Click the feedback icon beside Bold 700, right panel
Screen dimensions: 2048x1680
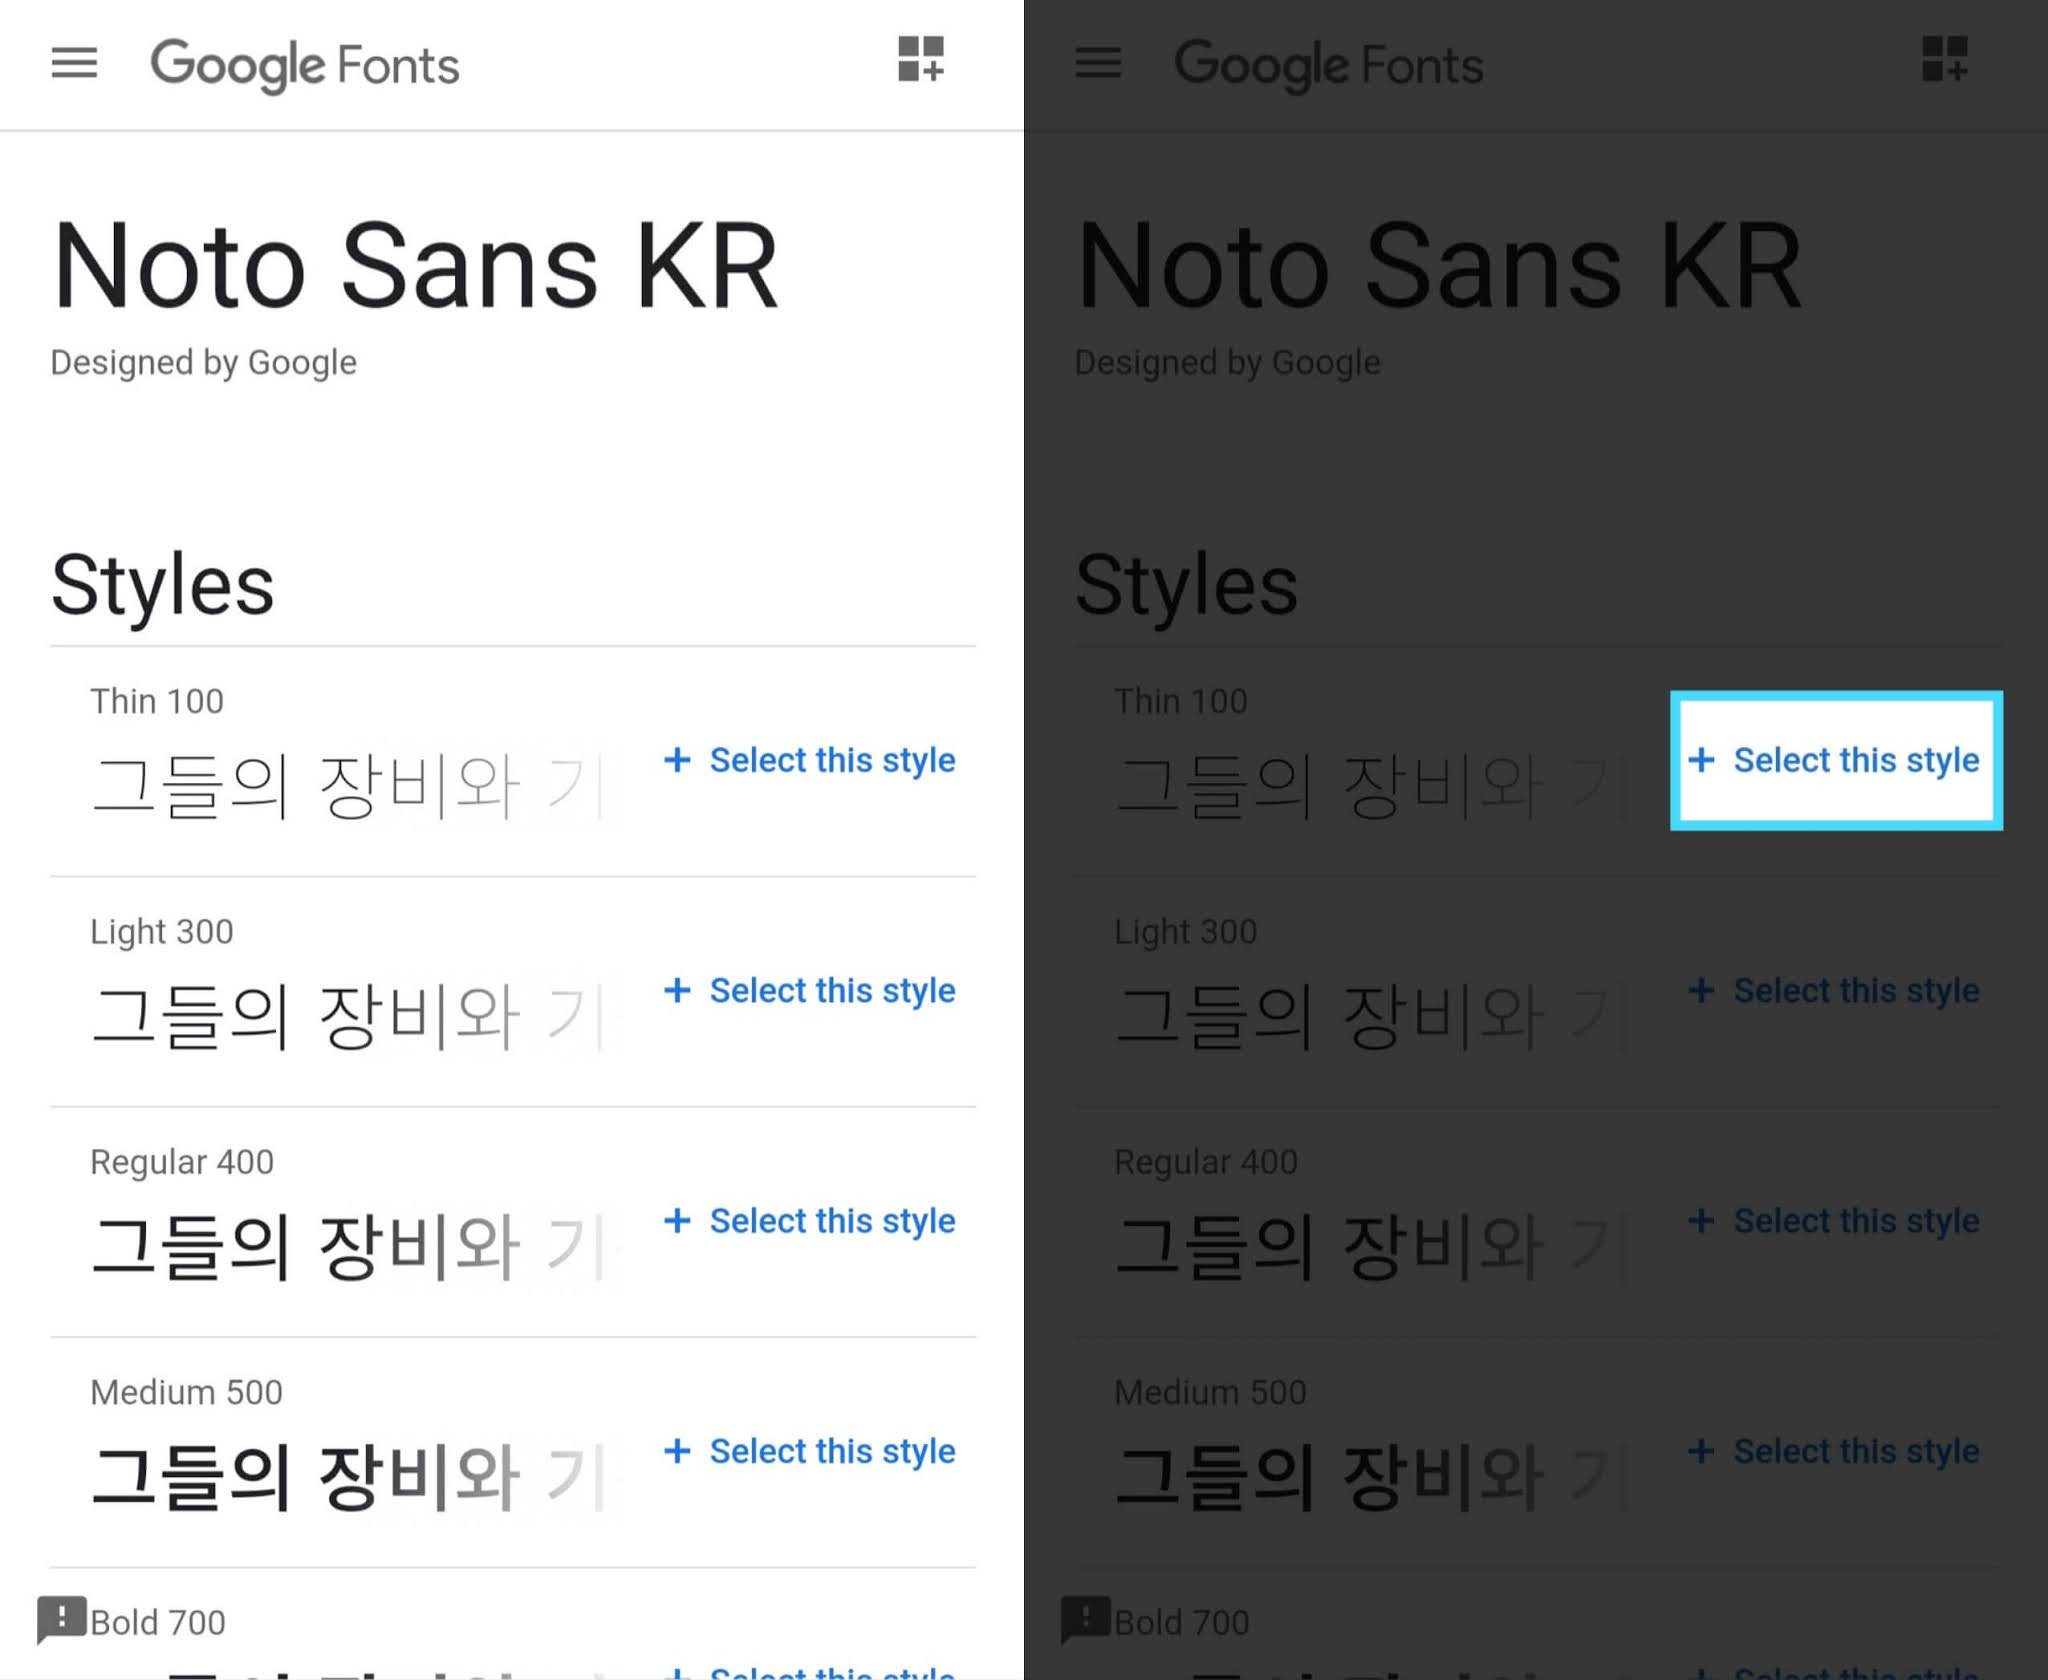point(1086,1619)
